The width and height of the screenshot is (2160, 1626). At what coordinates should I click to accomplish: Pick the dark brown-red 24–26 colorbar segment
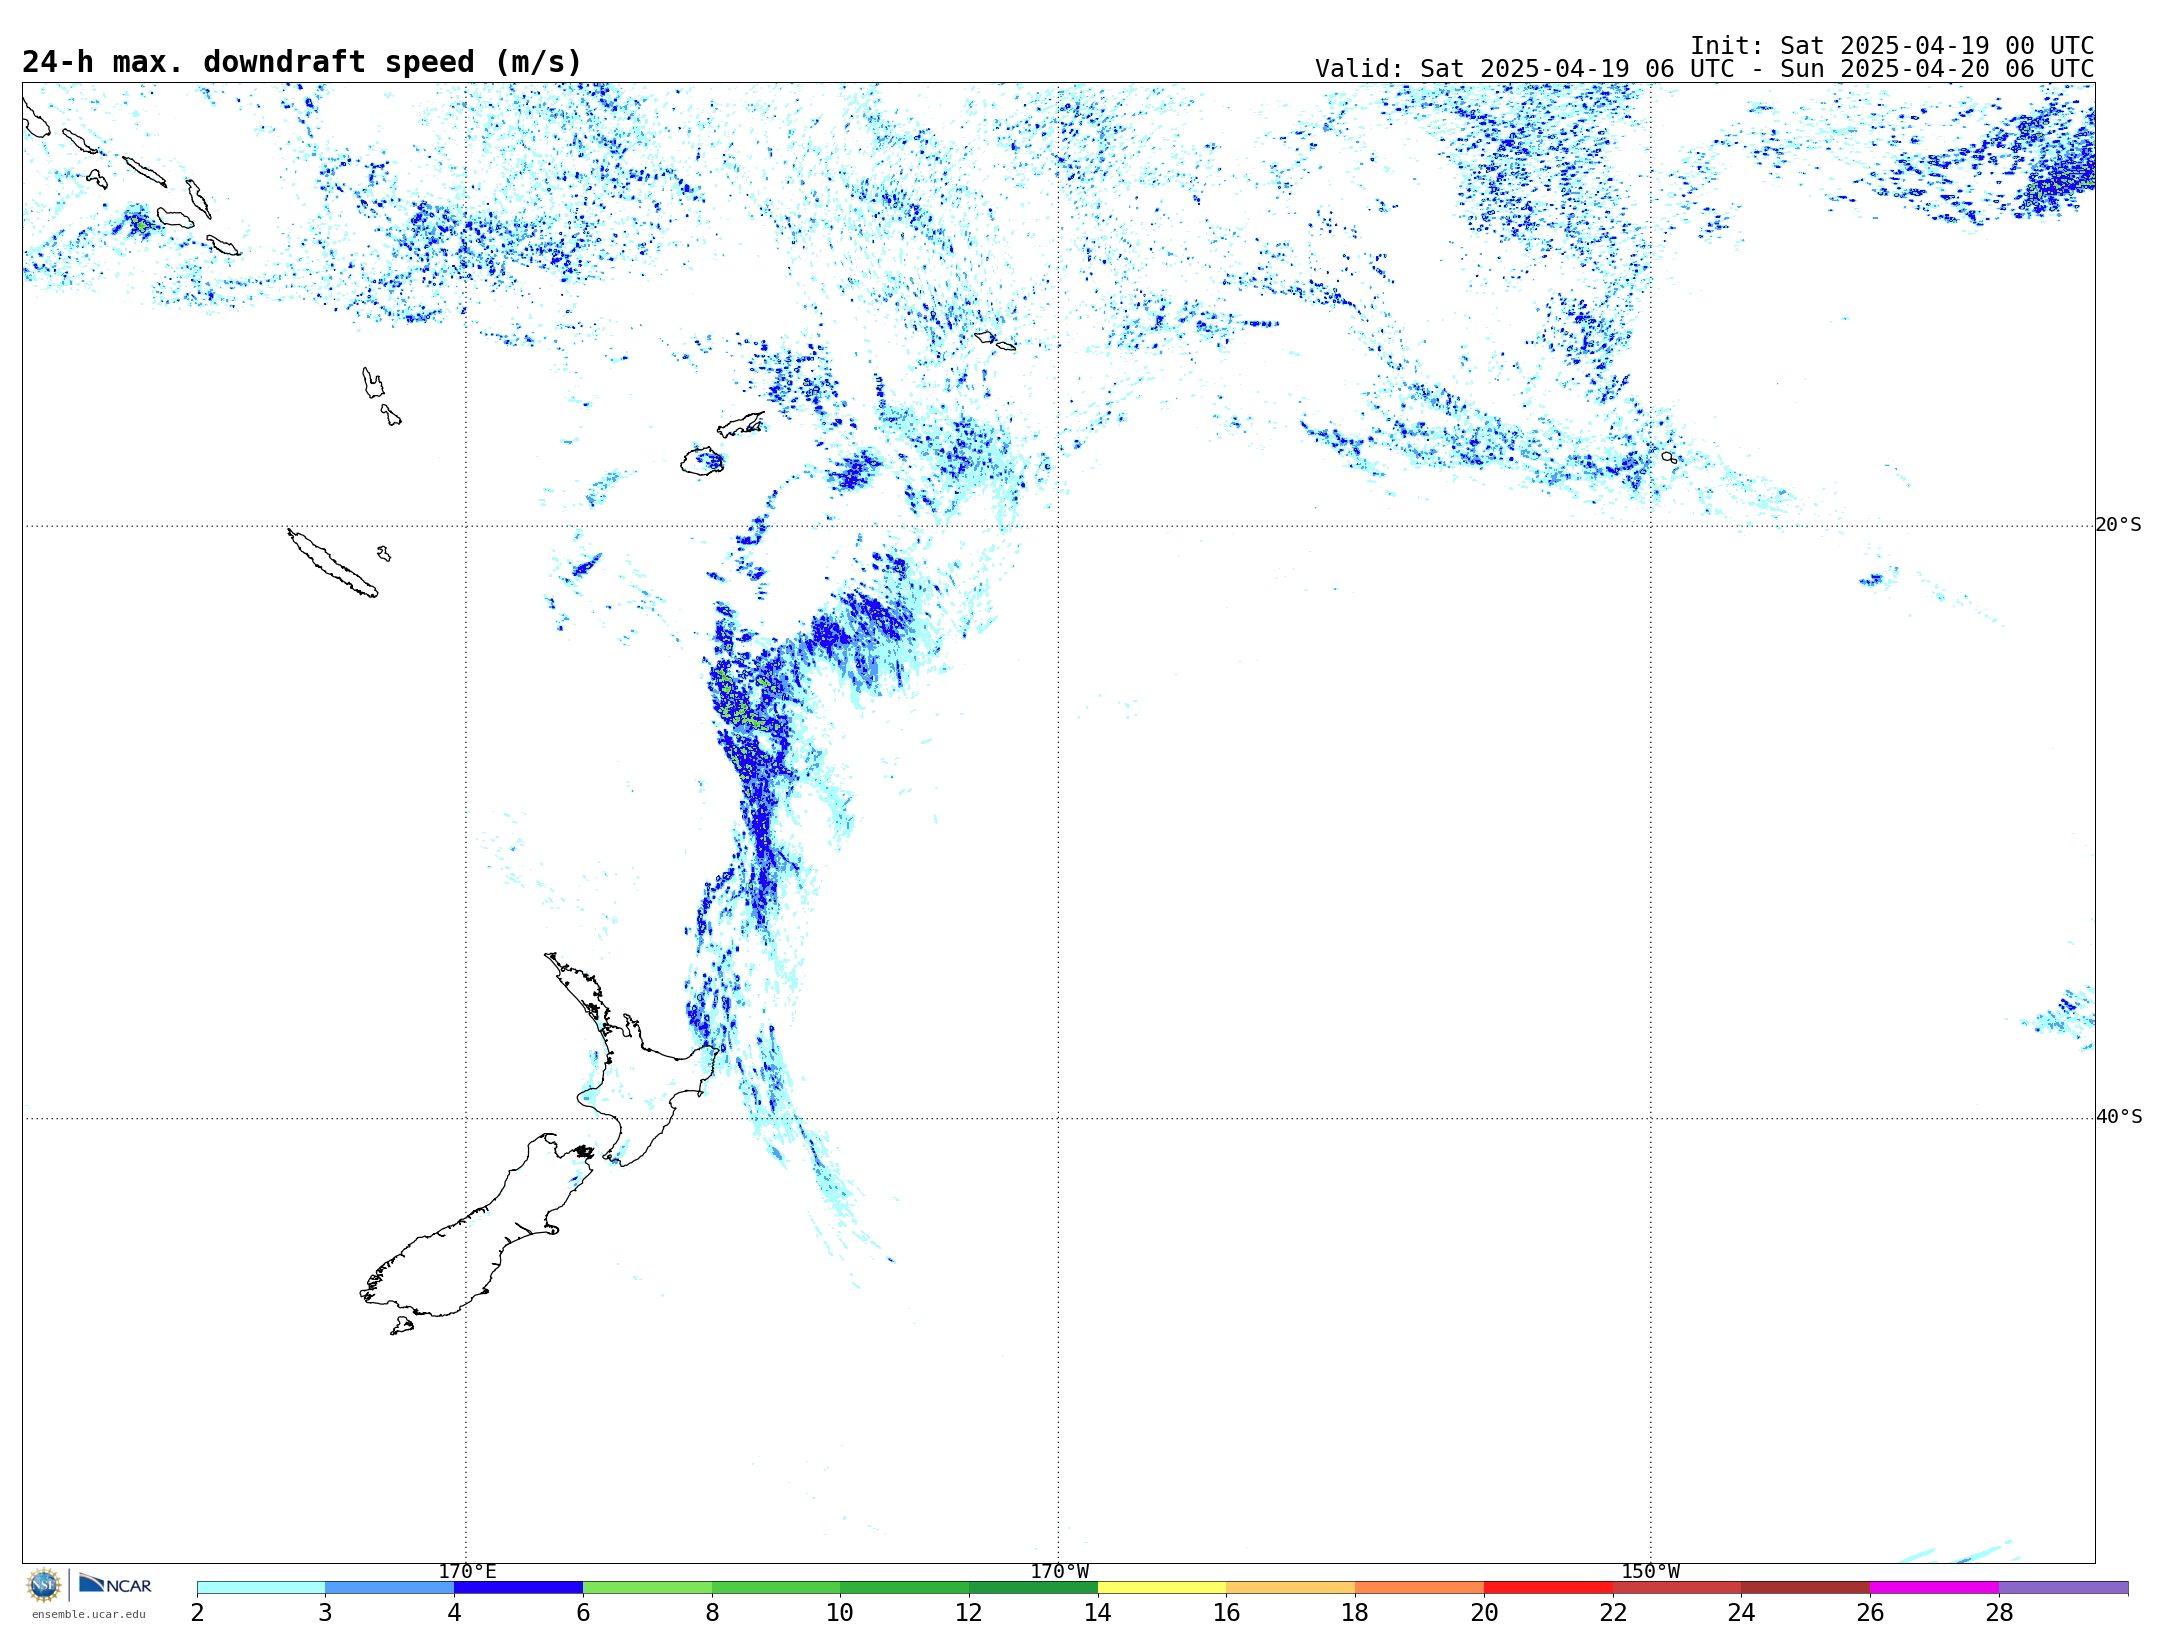click(1806, 1588)
